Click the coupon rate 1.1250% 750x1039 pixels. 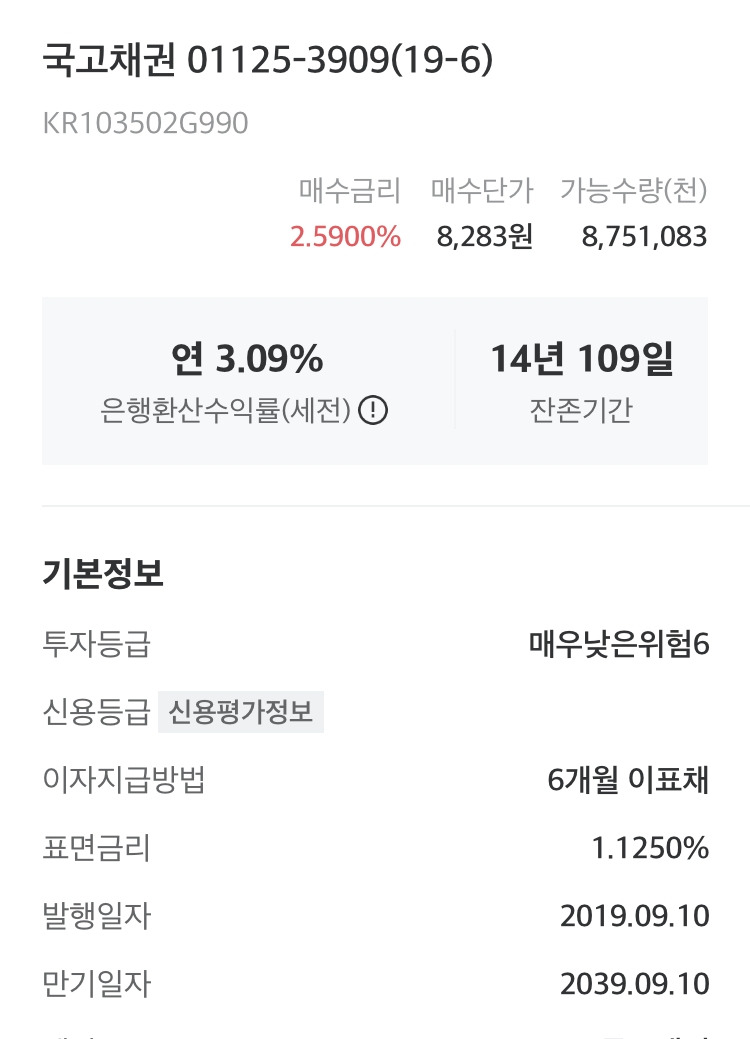[x=650, y=848]
